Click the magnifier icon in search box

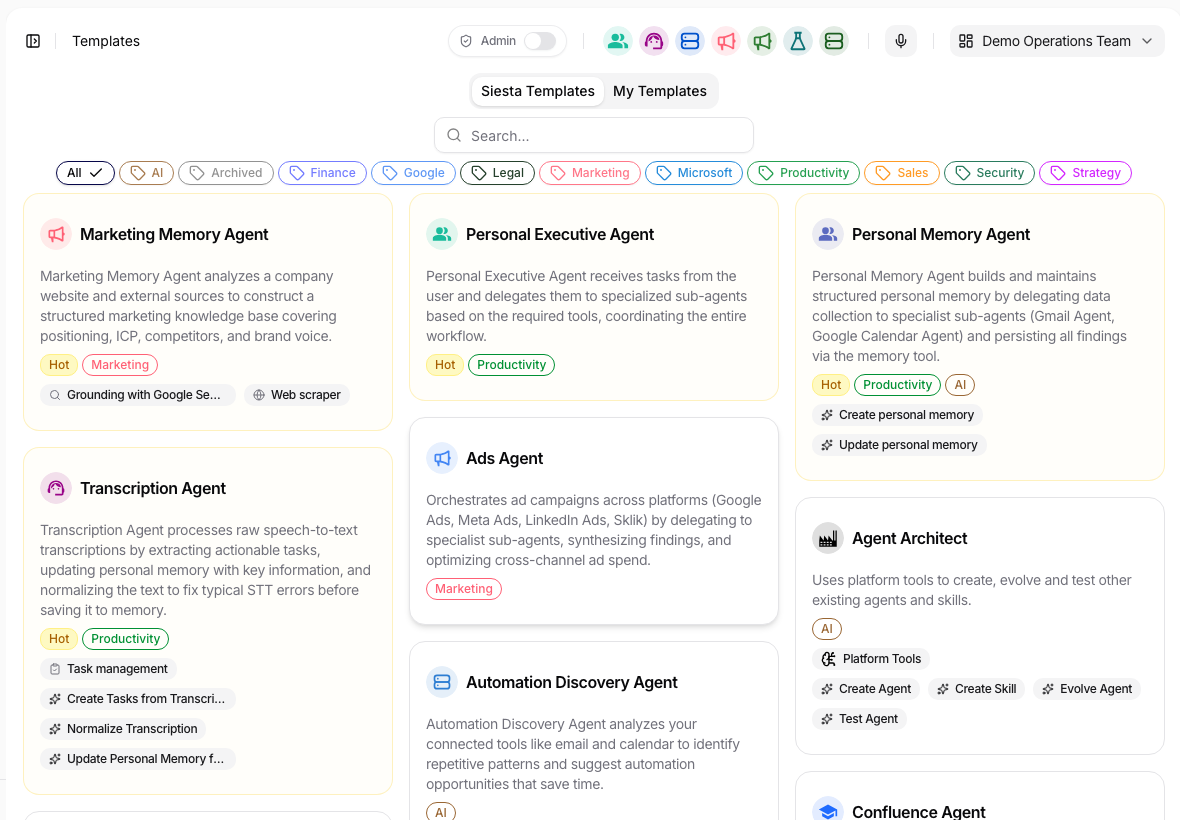click(x=454, y=135)
